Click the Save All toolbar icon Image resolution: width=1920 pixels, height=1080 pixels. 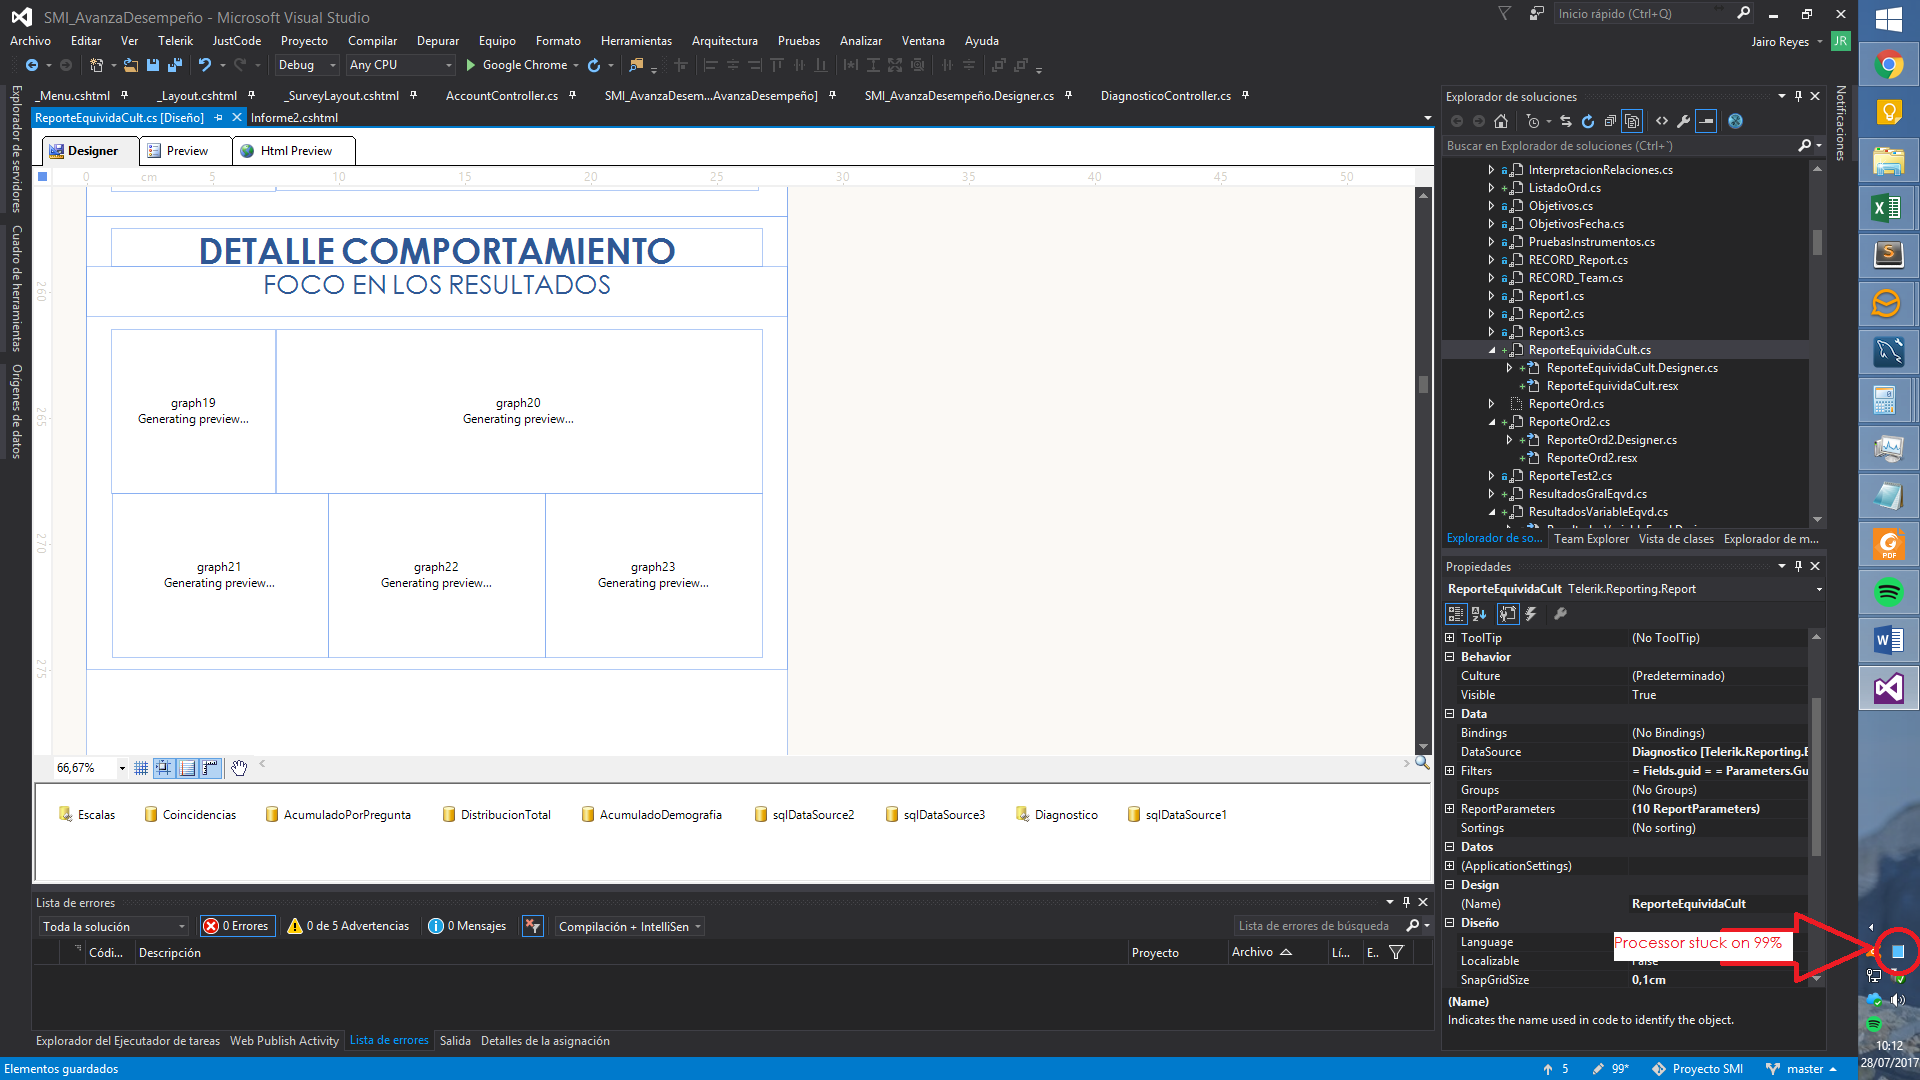(x=175, y=65)
